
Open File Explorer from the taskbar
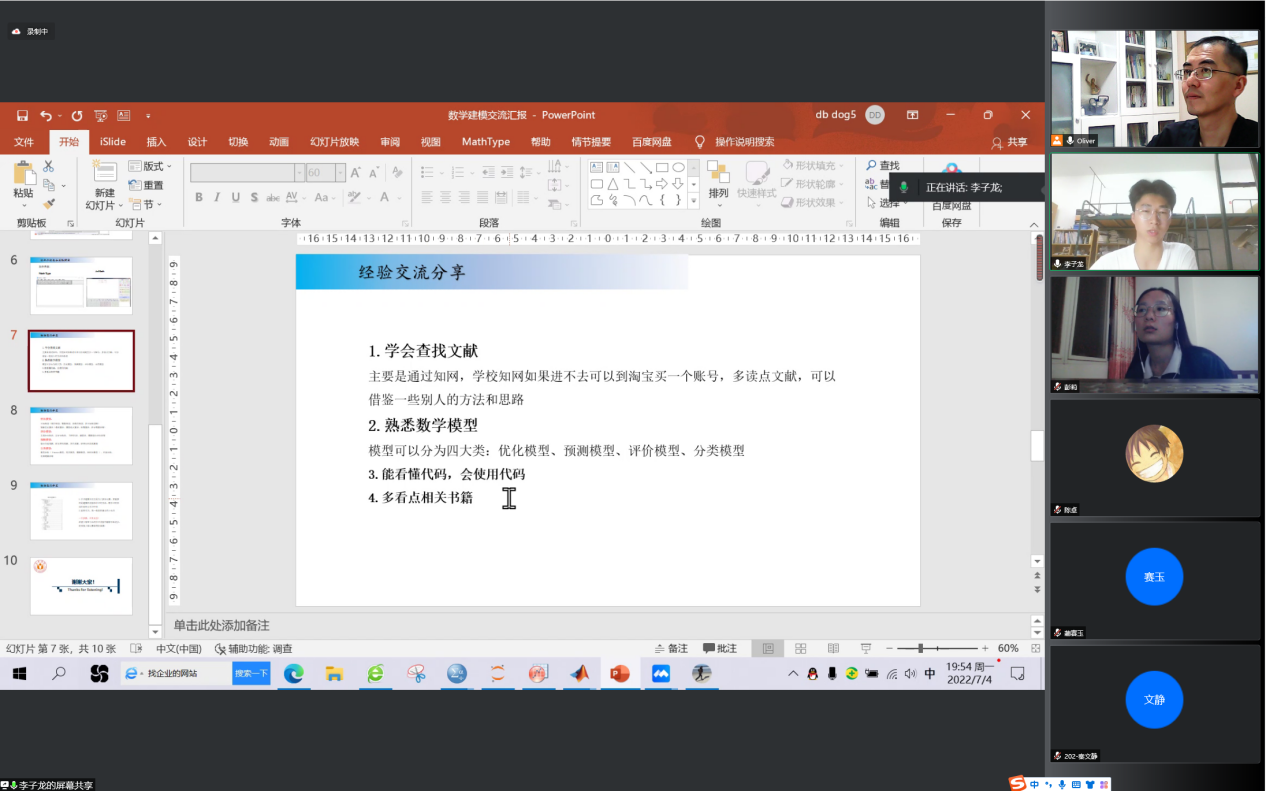tap(334, 674)
